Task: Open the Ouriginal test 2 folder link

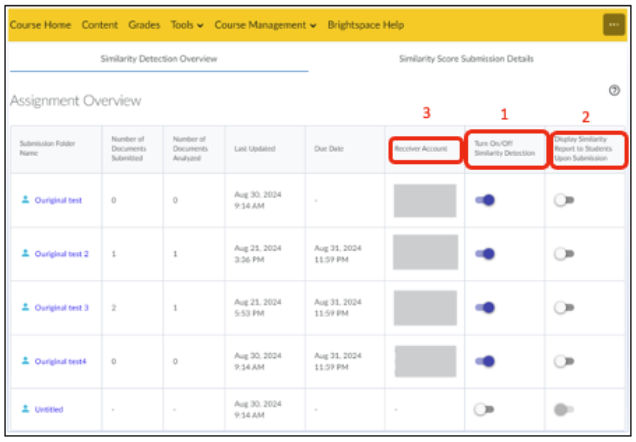Action: point(62,254)
